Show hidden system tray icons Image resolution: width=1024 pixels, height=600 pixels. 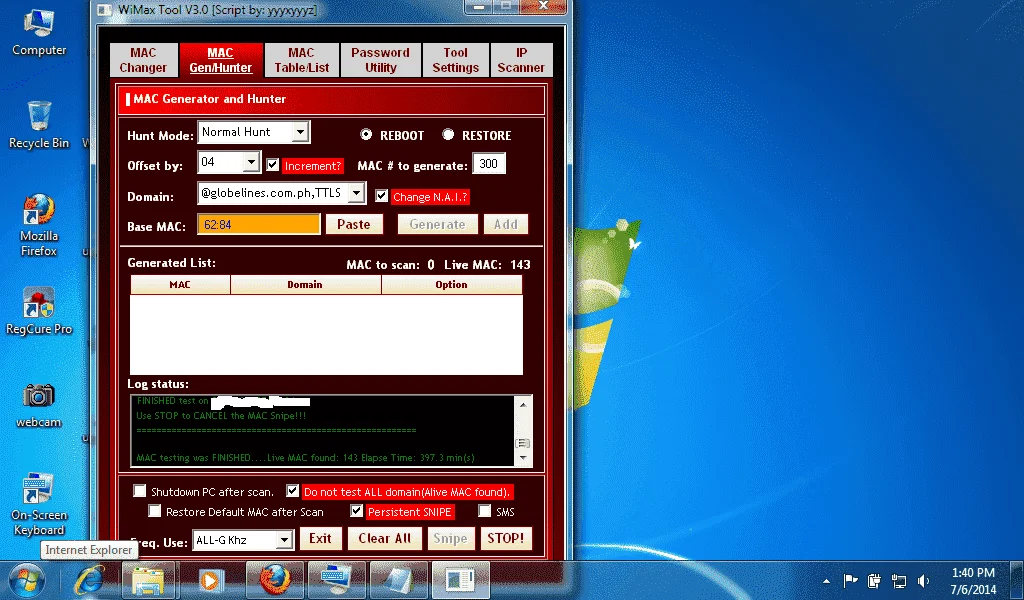[827, 580]
